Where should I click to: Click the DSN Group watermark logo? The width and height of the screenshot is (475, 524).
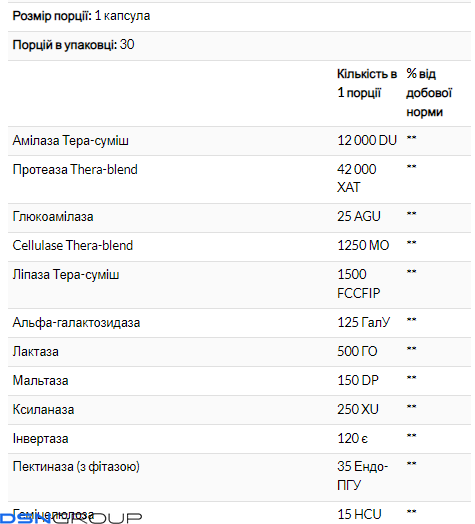coord(71,518)
